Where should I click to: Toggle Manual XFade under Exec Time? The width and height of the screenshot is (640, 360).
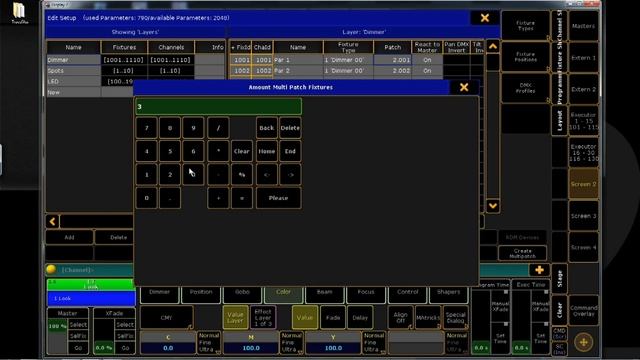(x=540, y=306)
